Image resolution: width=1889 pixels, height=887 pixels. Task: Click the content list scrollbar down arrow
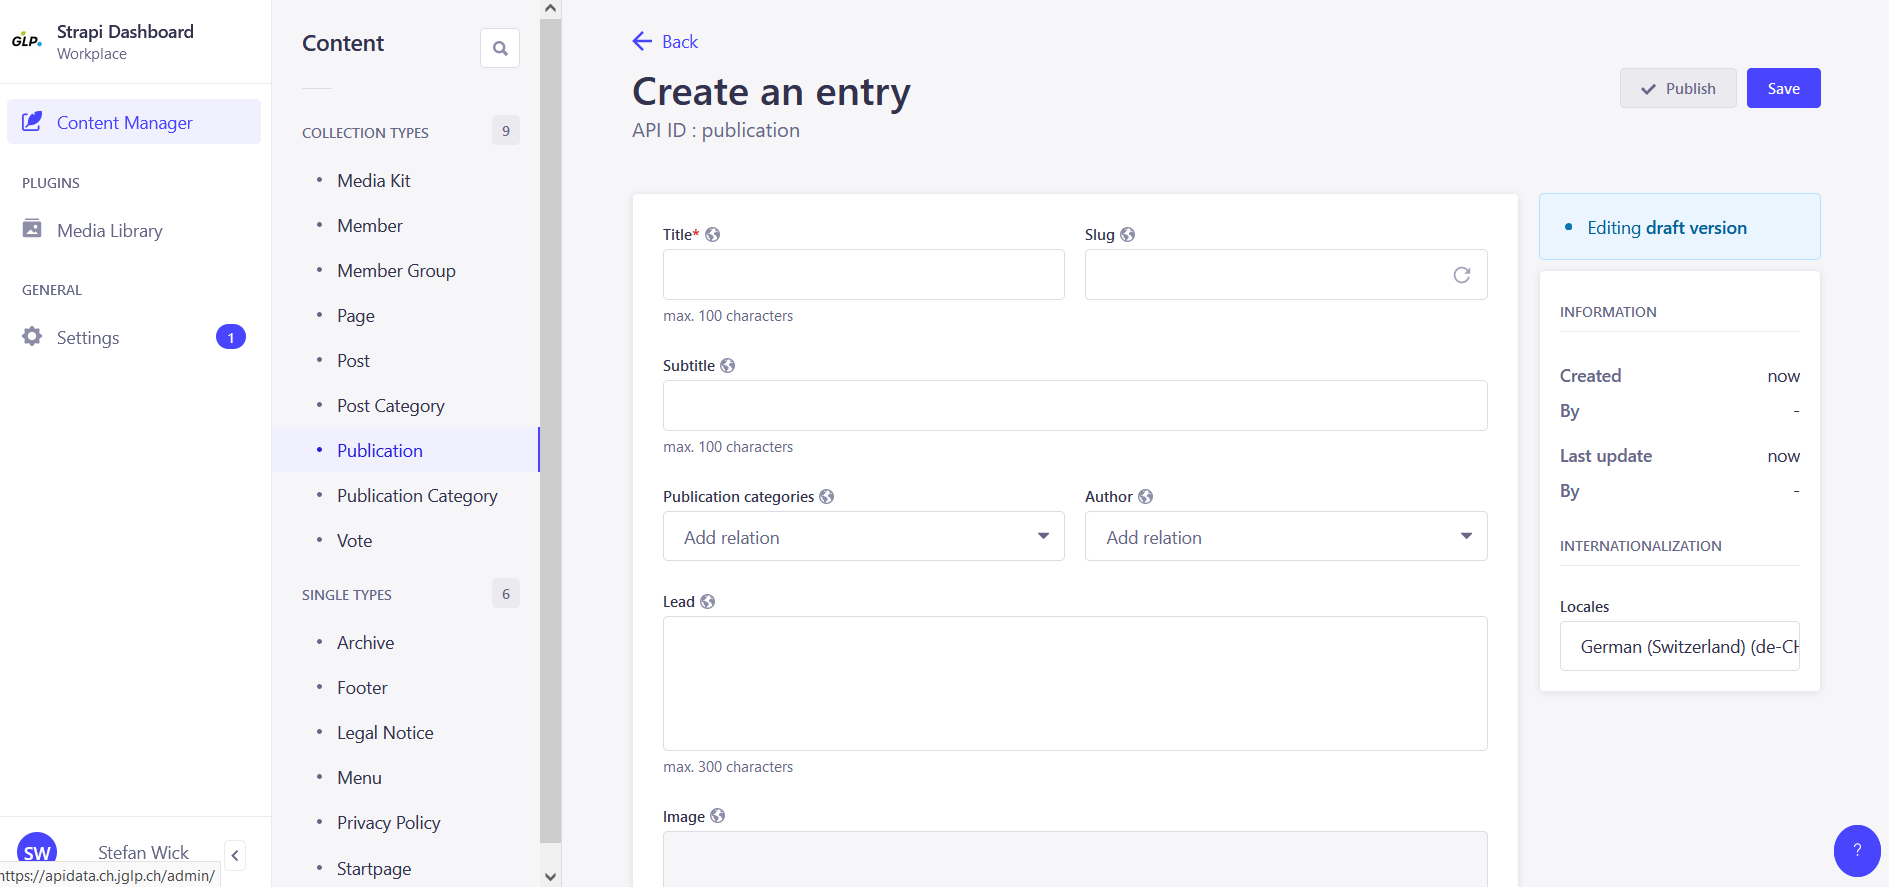point(550,876)
